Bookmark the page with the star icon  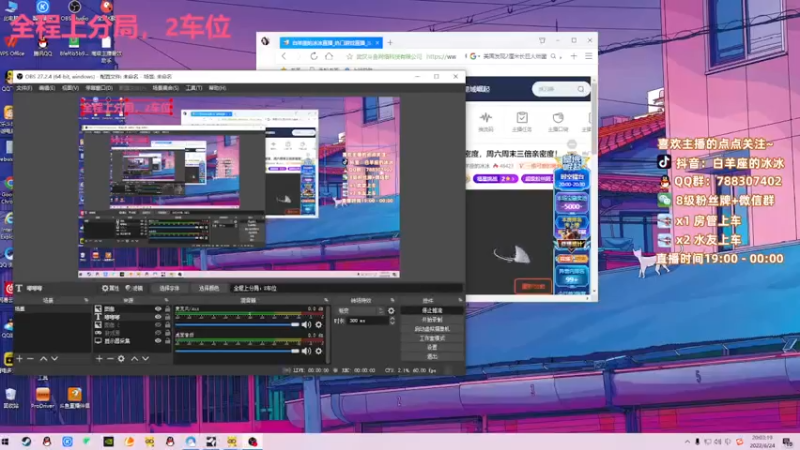coord(349,56)
